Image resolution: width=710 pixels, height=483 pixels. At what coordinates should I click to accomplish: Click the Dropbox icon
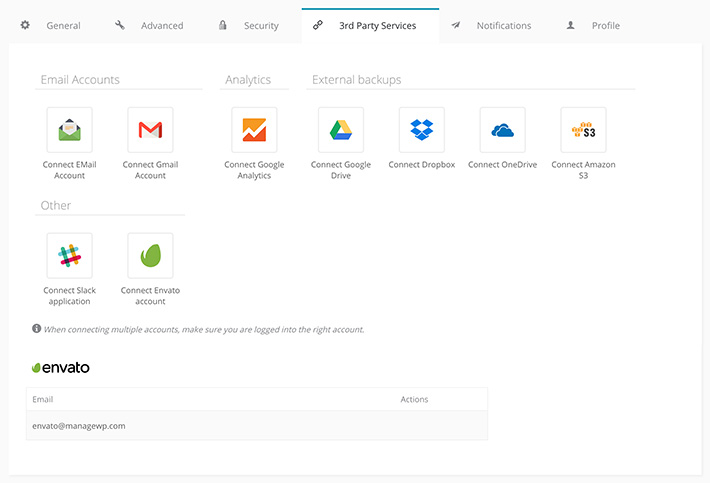(421, 130)
